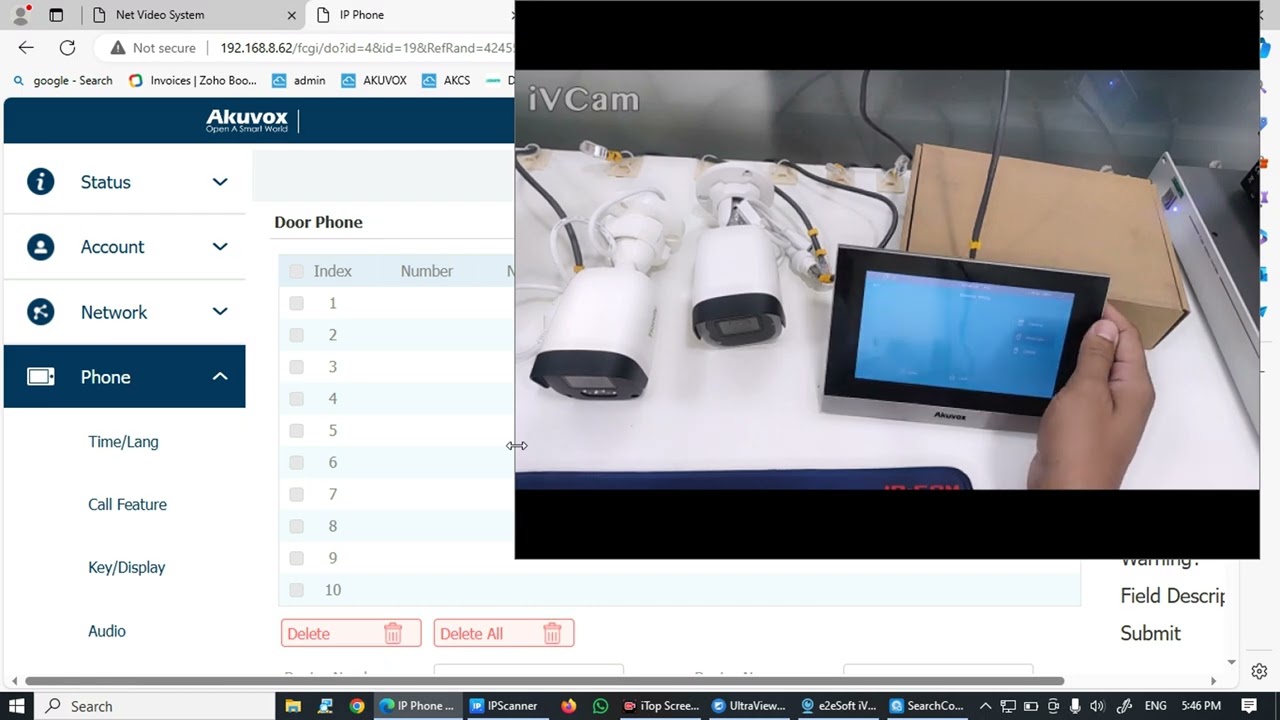Open e2eSoft iVCam taskbar item
This screenshot has height=720, width=1280.
tap(838, 706)
